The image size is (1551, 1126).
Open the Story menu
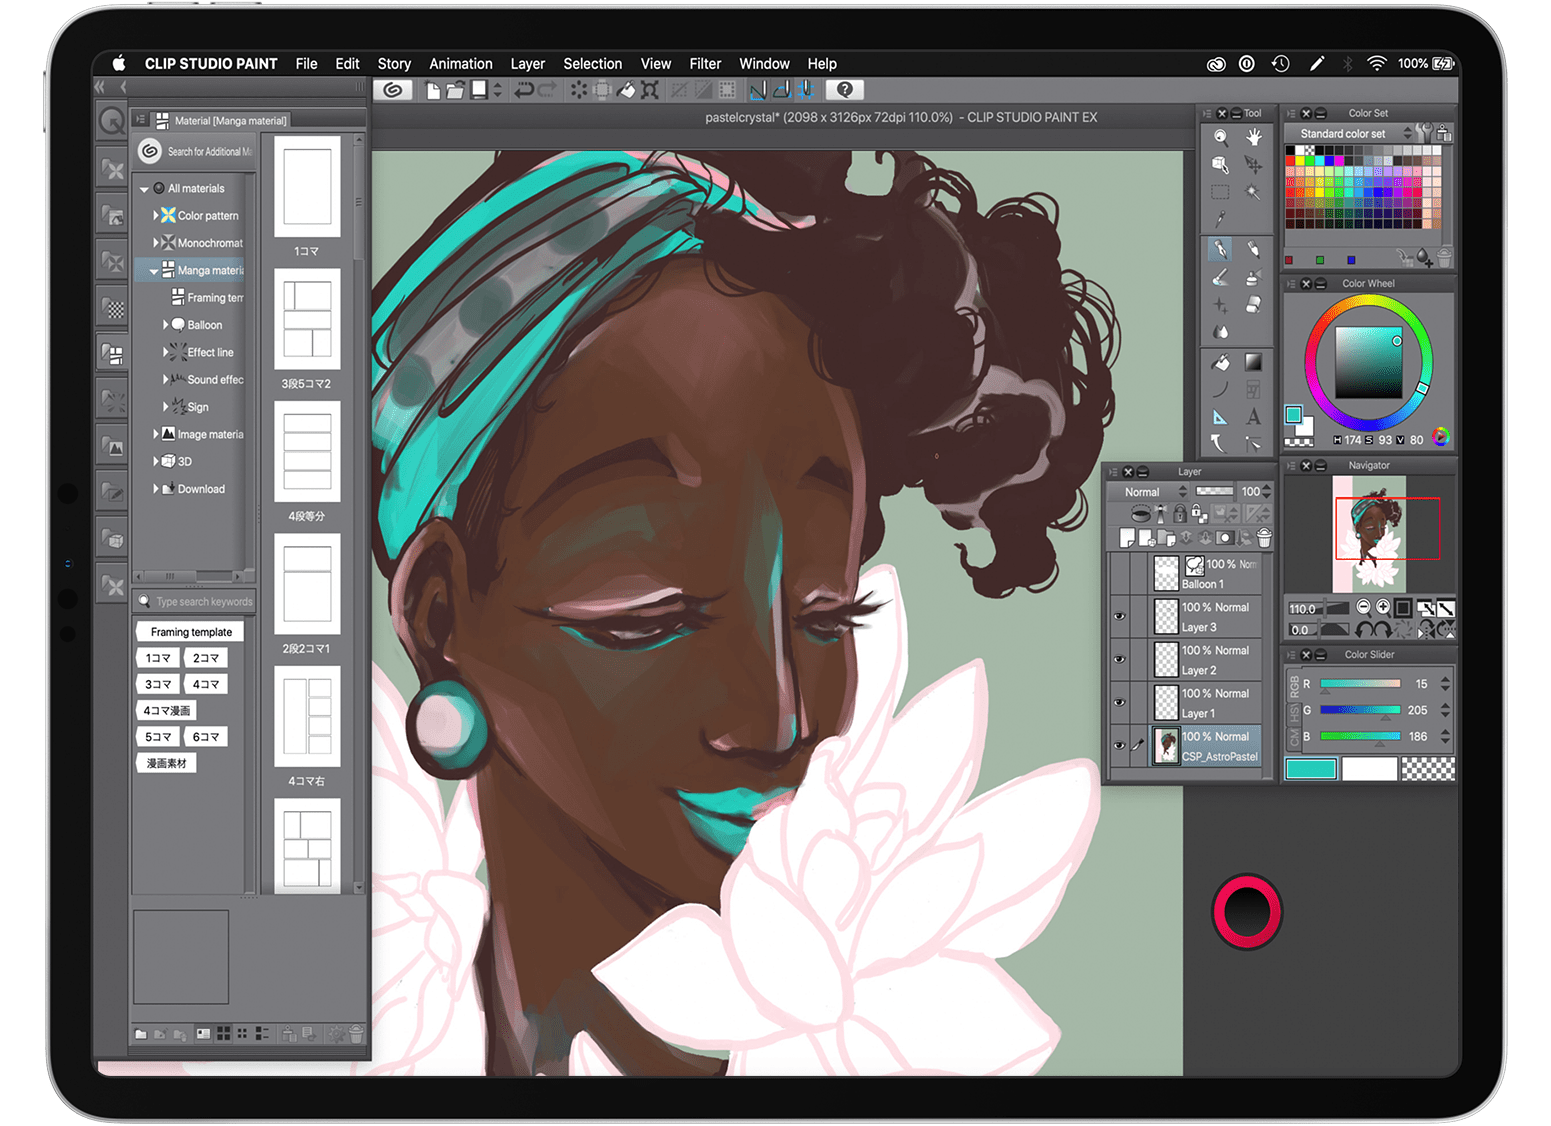coord(394,63)
